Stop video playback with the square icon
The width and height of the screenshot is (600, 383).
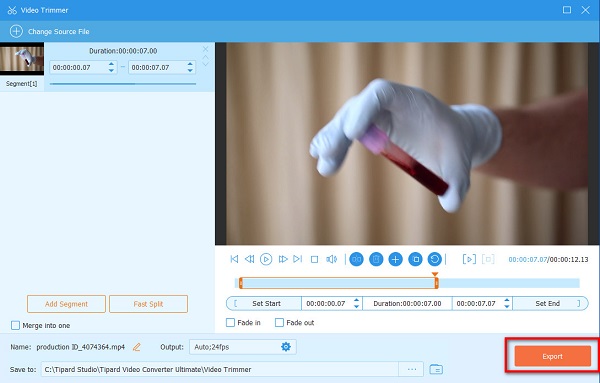(x=315, y=259)
